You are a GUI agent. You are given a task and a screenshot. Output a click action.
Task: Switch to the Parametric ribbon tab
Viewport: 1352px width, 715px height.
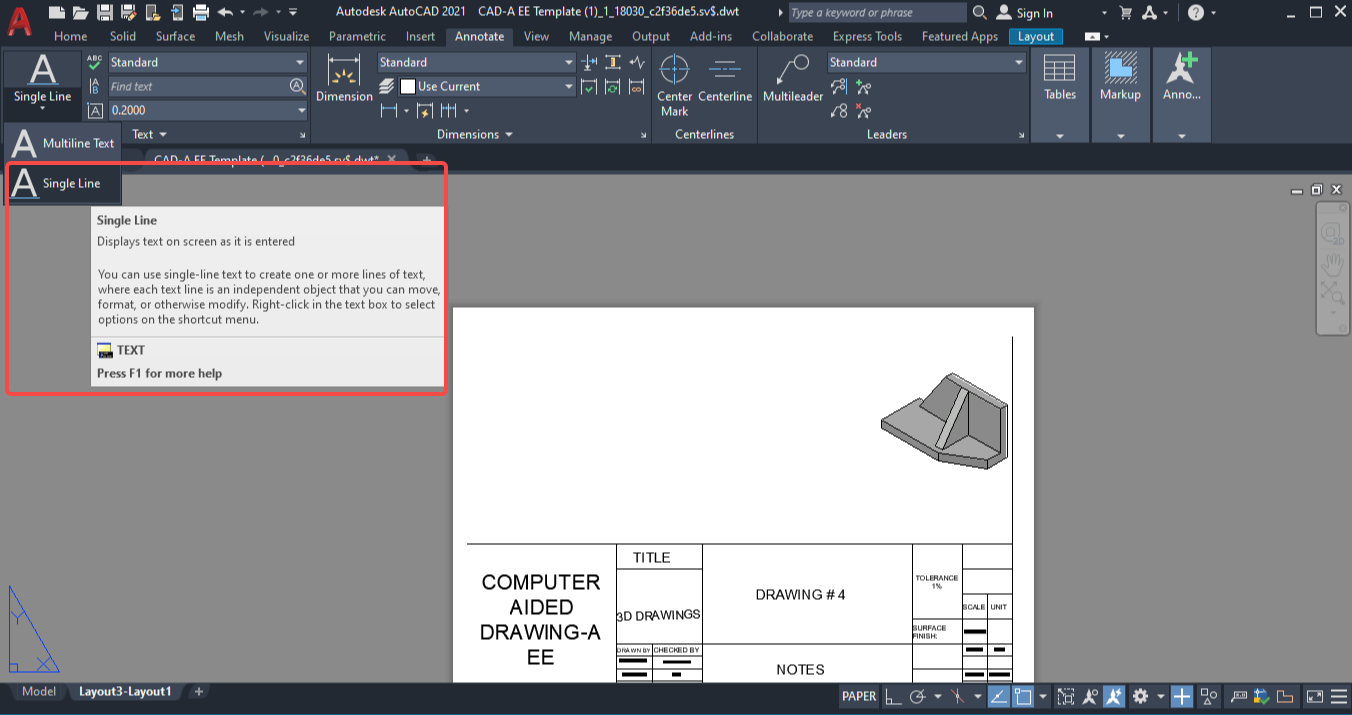point(357,36)
